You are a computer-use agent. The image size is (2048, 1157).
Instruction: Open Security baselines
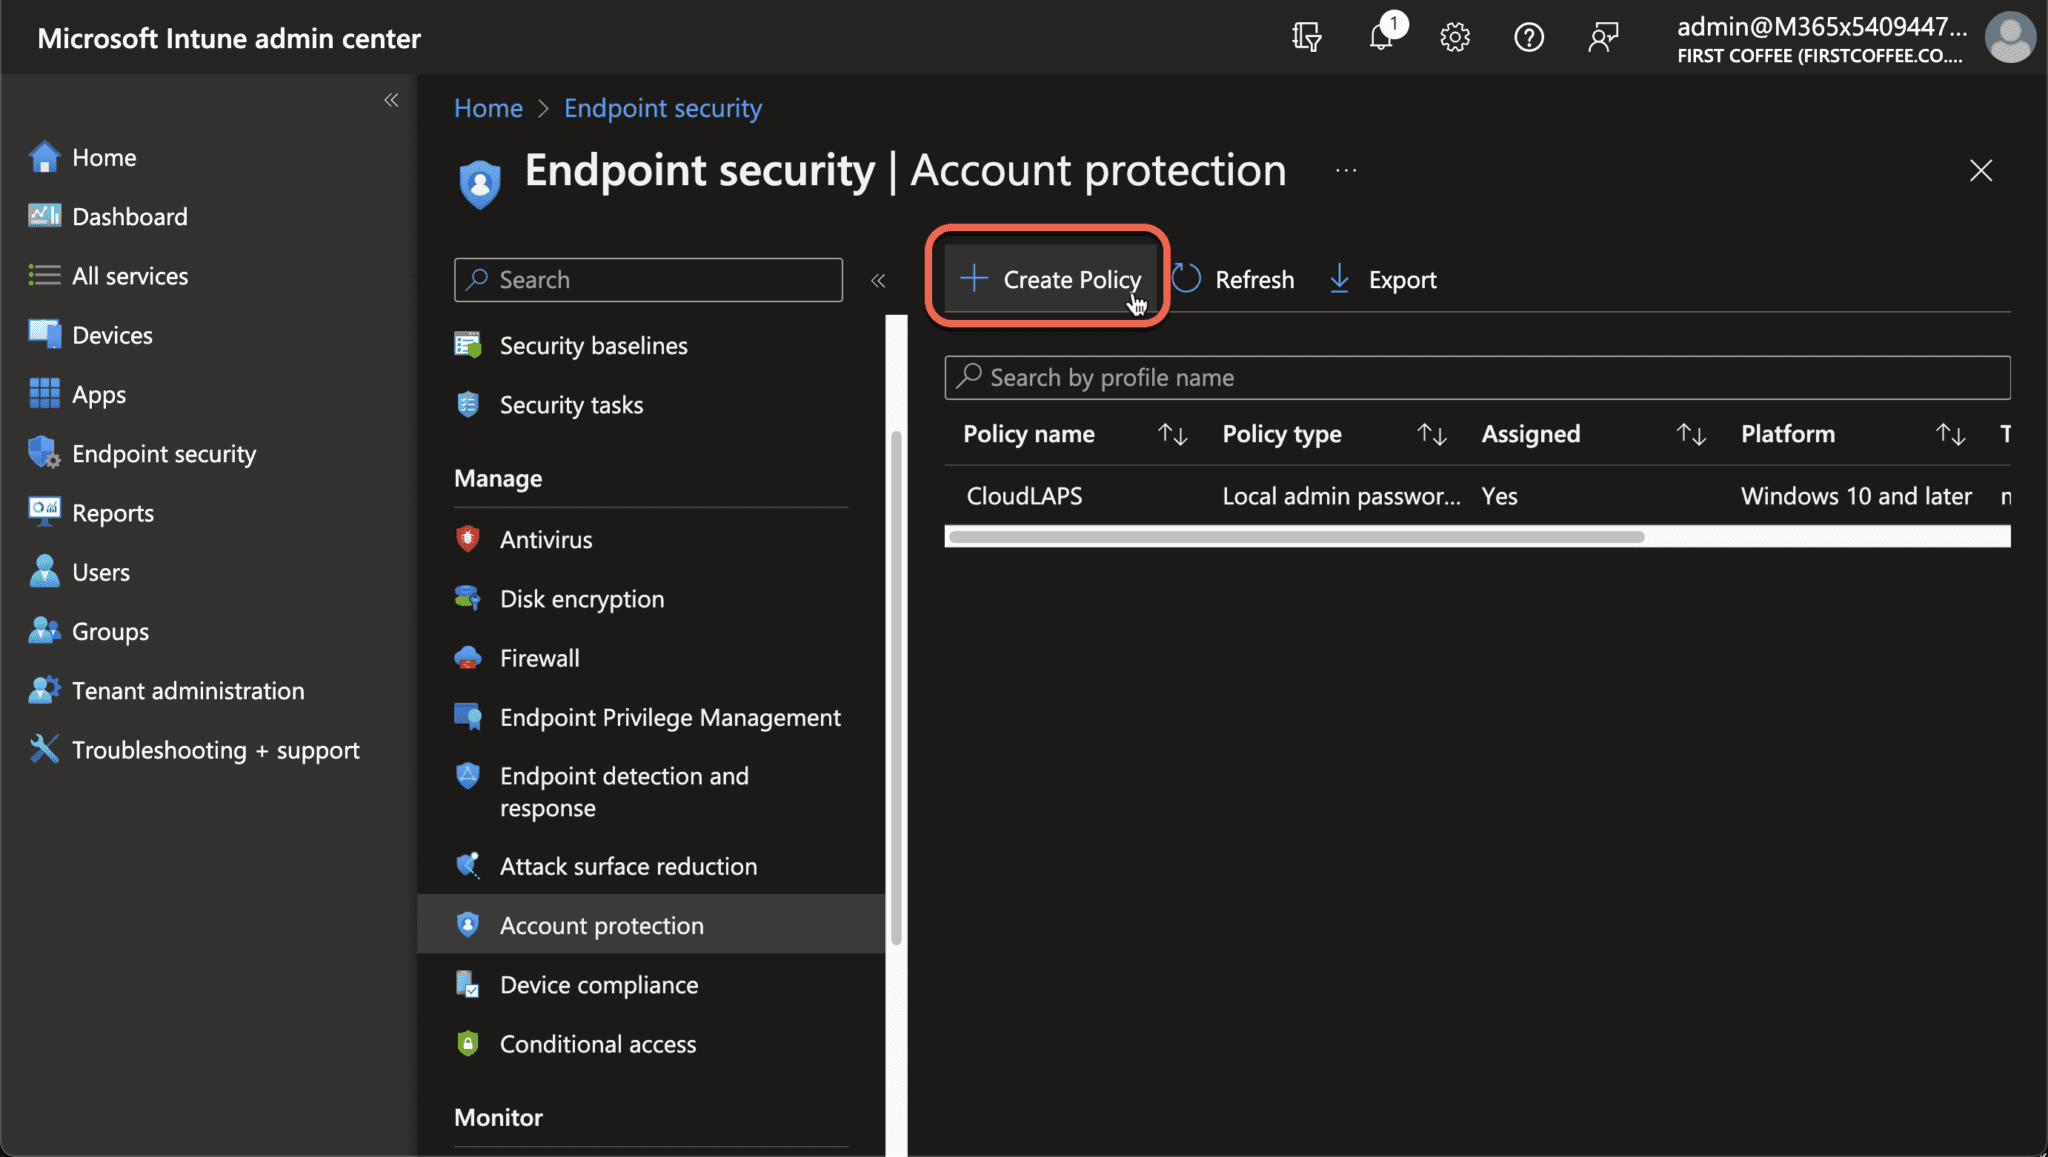(593, 345)
